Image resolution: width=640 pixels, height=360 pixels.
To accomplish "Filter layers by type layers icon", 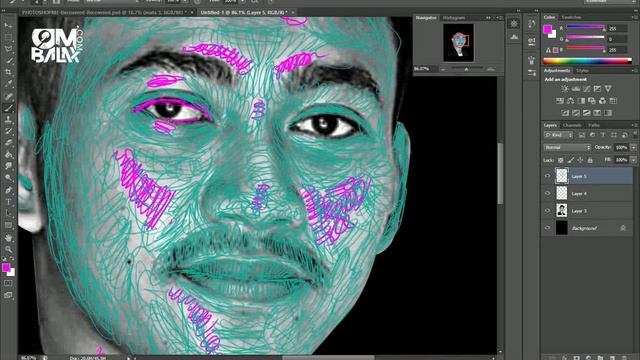I will coord(603,135).
